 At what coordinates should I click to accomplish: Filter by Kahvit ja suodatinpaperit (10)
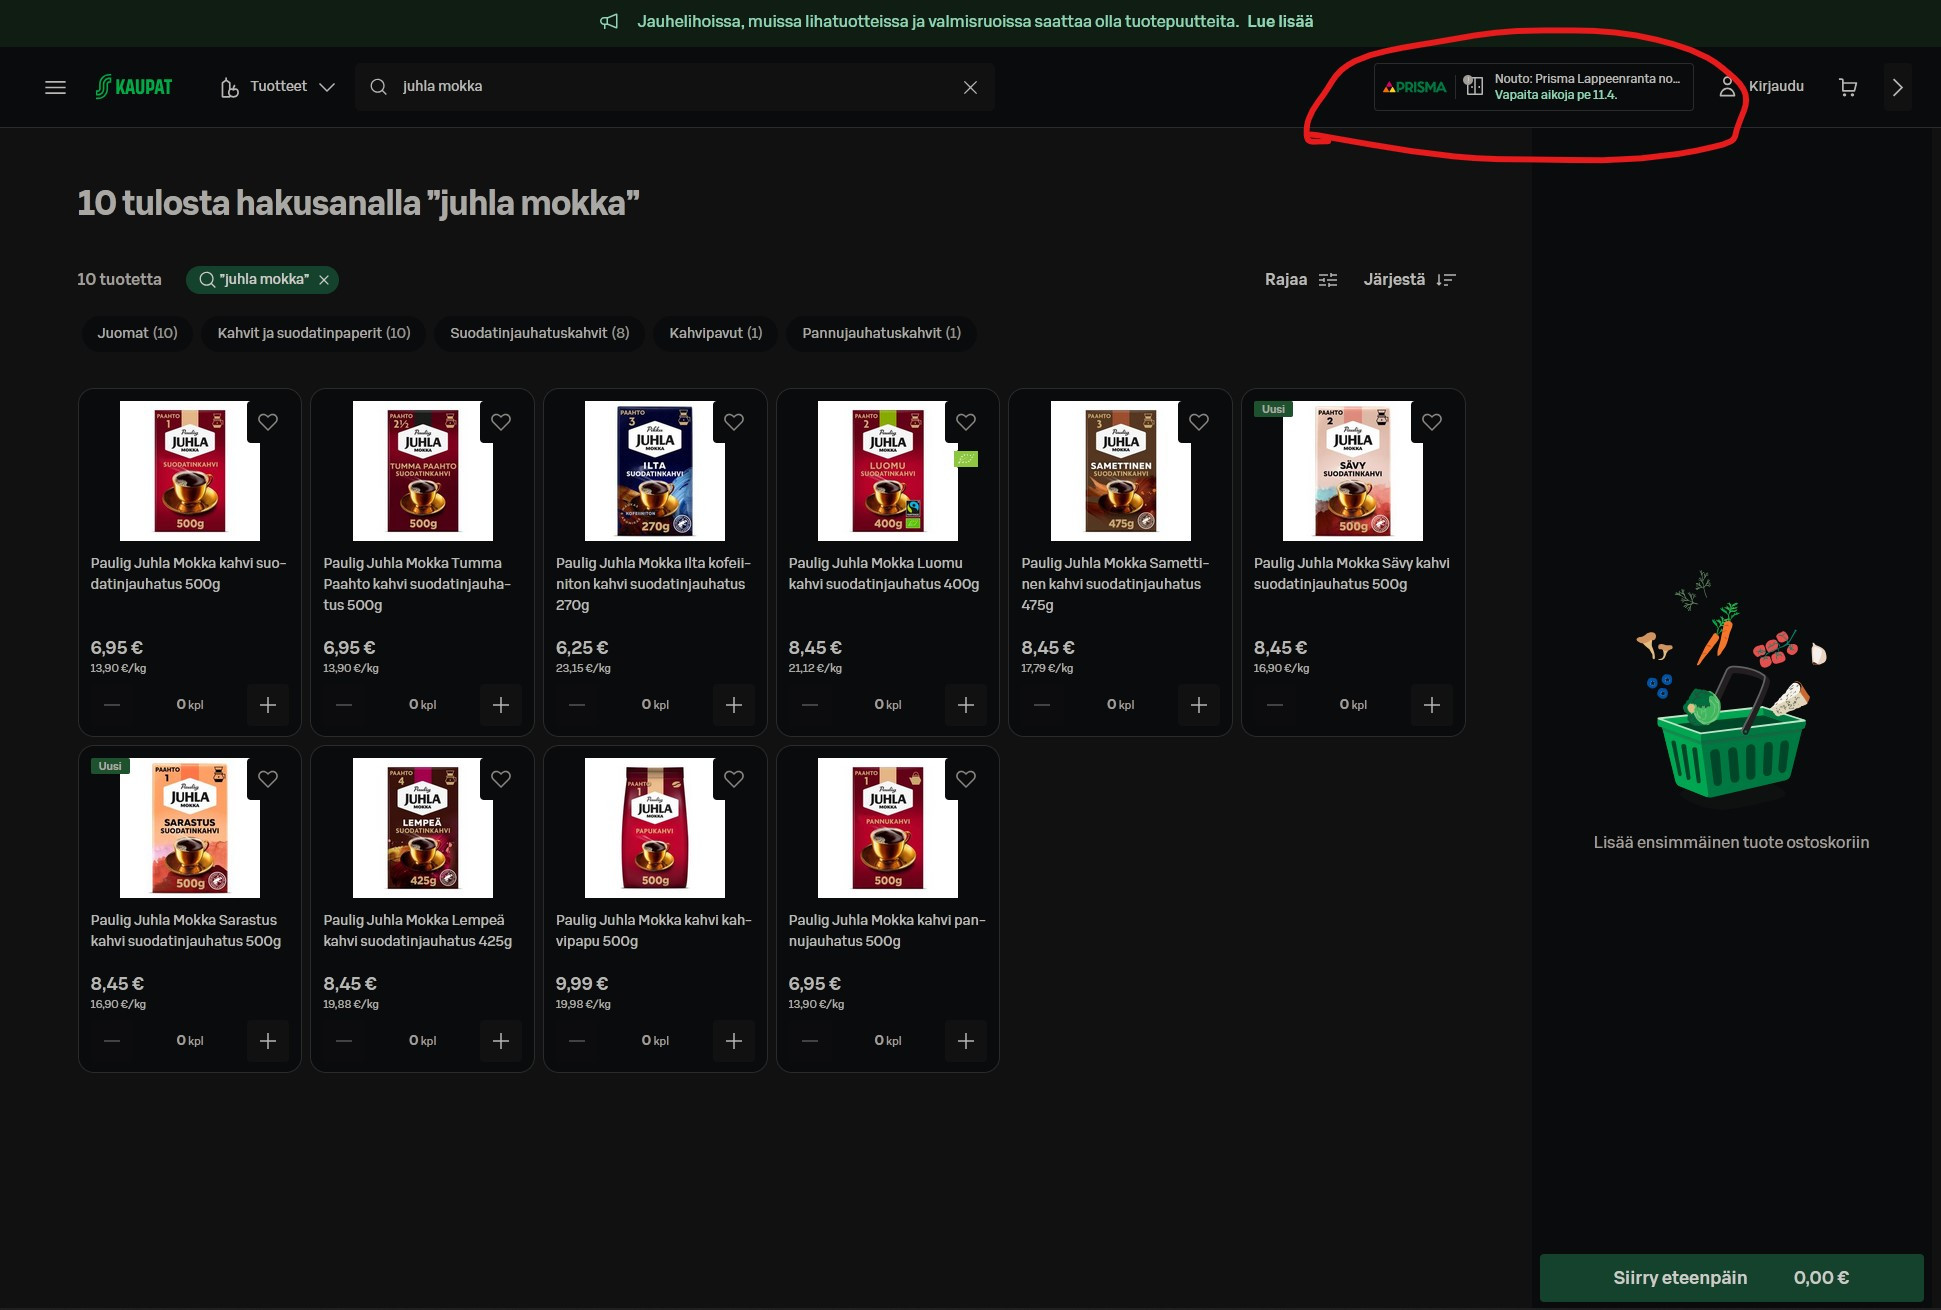click(x=314, y=333)
